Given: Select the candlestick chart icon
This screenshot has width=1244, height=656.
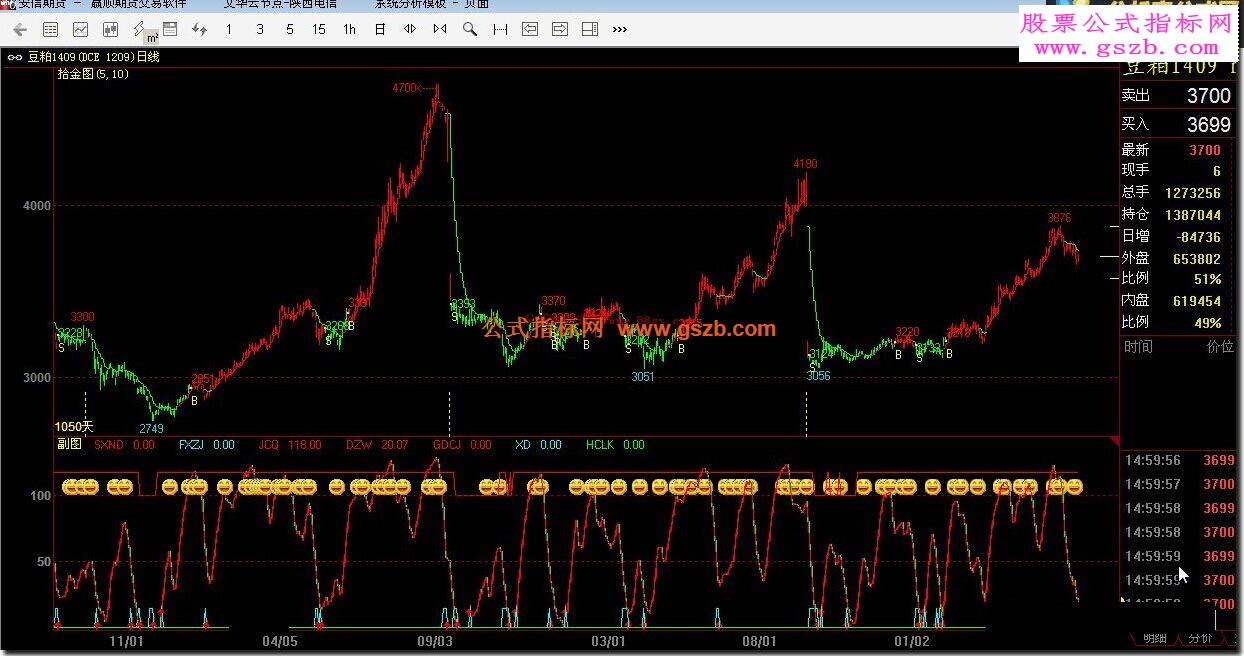Looking at the screenshot, I should pyautogui.click(x=110, y=30).
